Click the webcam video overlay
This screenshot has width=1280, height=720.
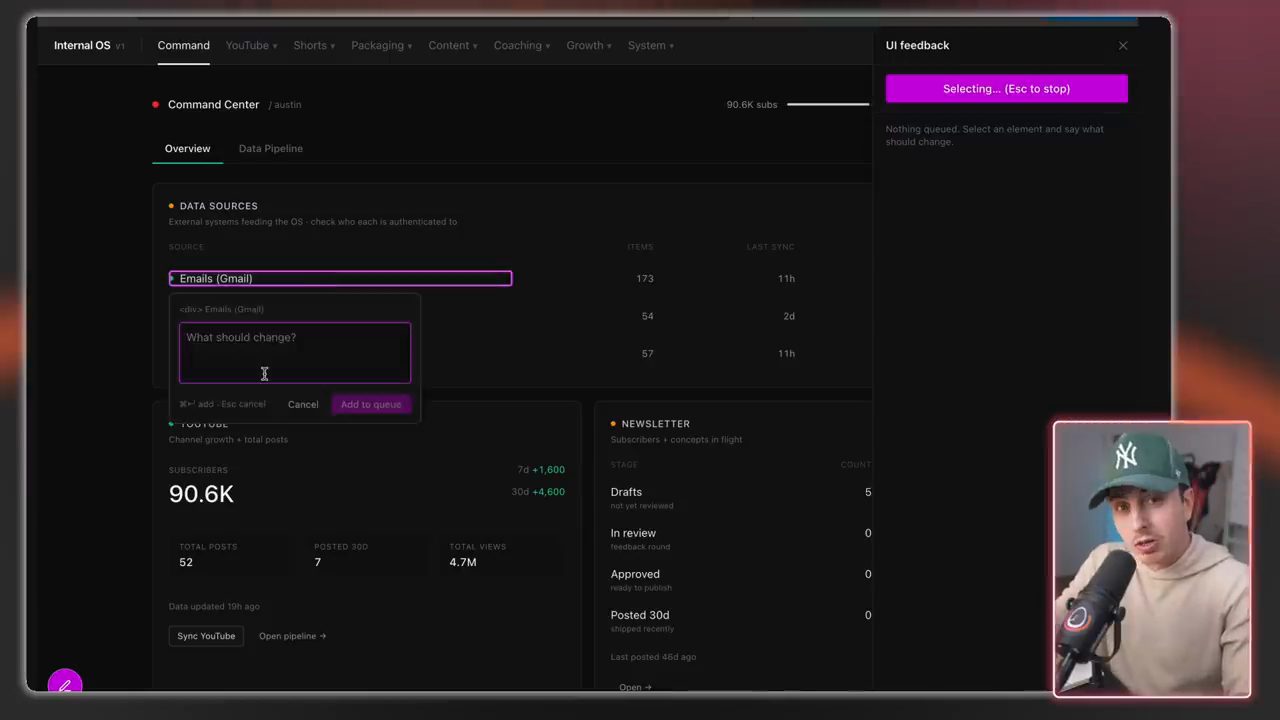point(1152,559)
